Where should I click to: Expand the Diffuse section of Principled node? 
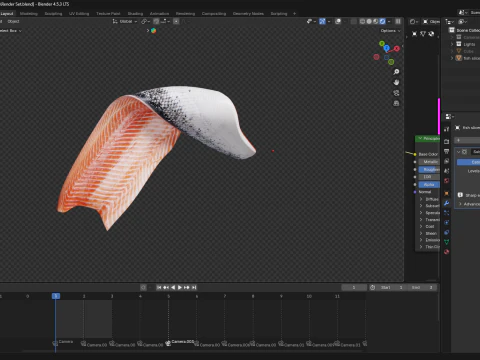coord(421,199)
